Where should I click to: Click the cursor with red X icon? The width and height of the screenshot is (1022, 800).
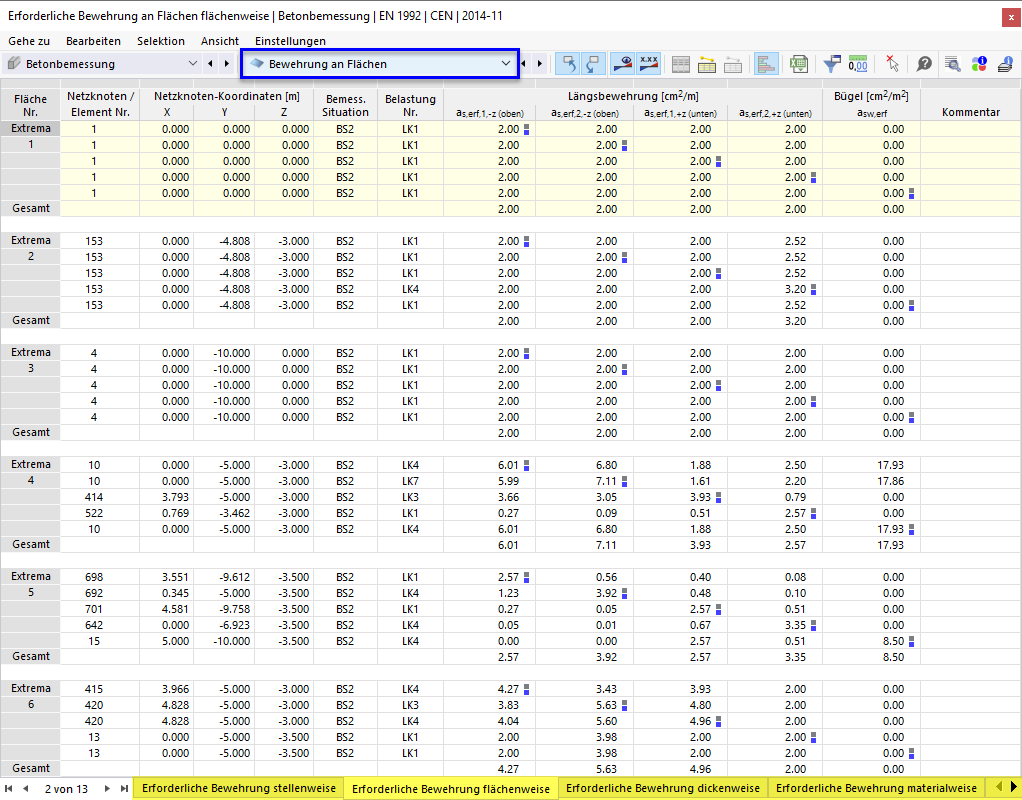tap(892, 64)
